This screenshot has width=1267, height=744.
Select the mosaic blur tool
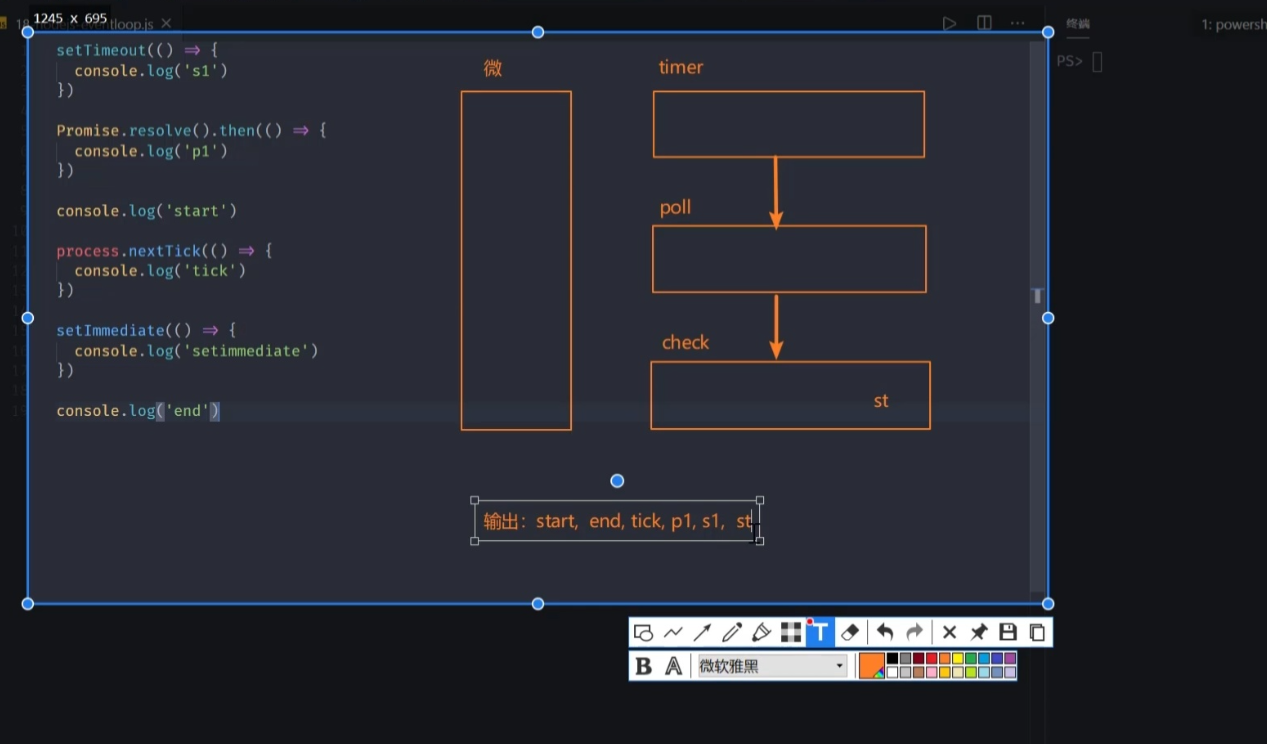791,632
